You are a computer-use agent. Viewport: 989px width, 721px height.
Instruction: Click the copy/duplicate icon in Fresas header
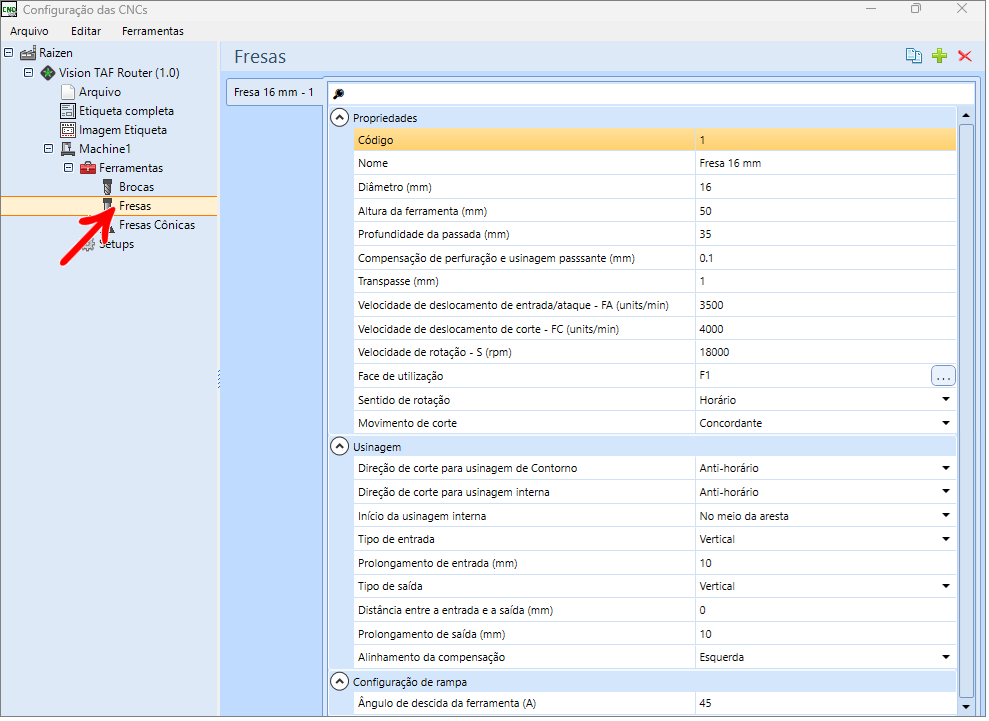tap(913, 56)
